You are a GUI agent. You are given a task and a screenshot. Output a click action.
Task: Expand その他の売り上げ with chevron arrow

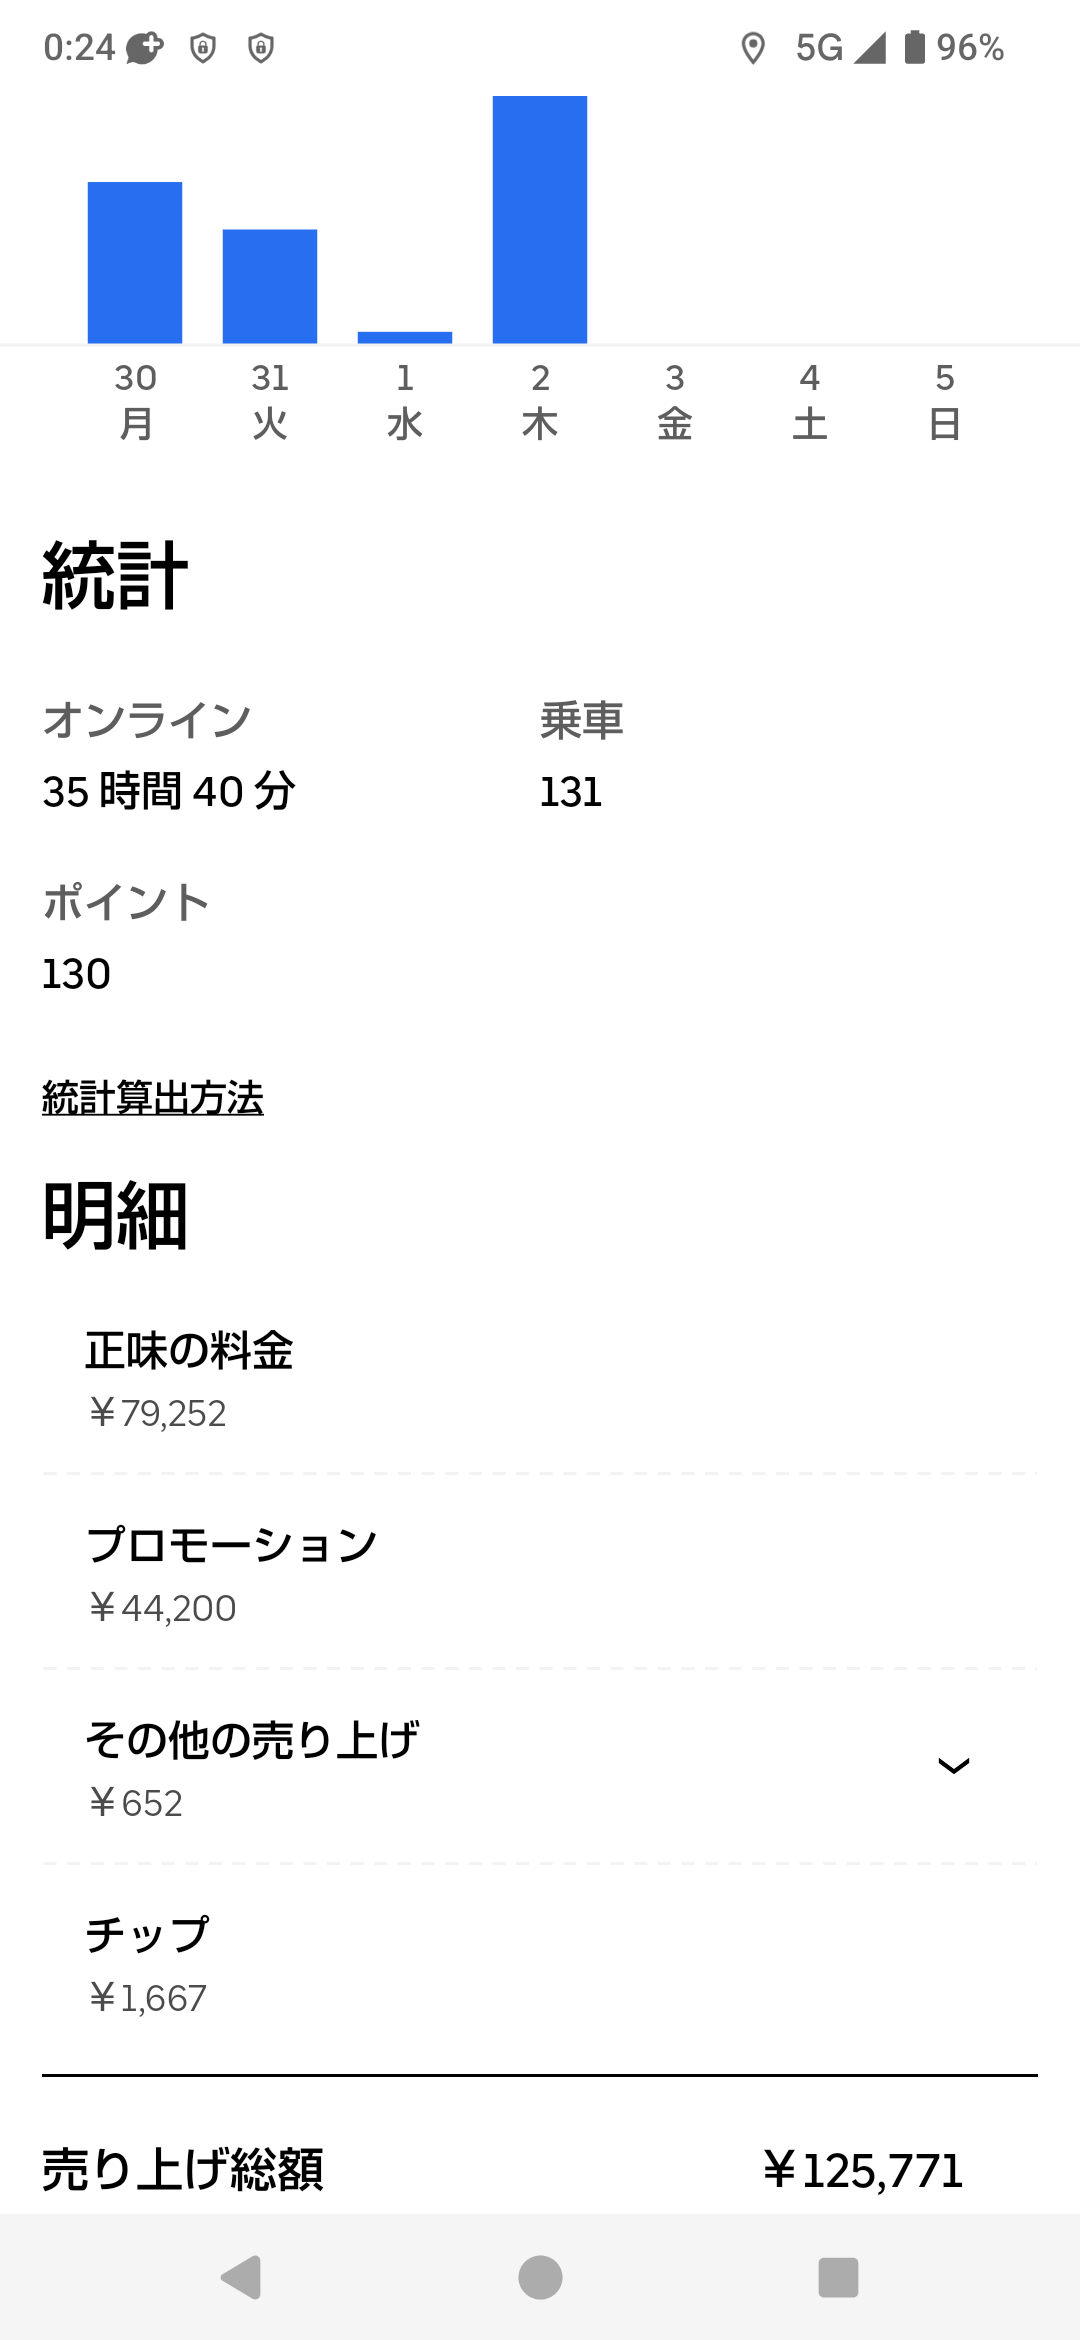953,1766
